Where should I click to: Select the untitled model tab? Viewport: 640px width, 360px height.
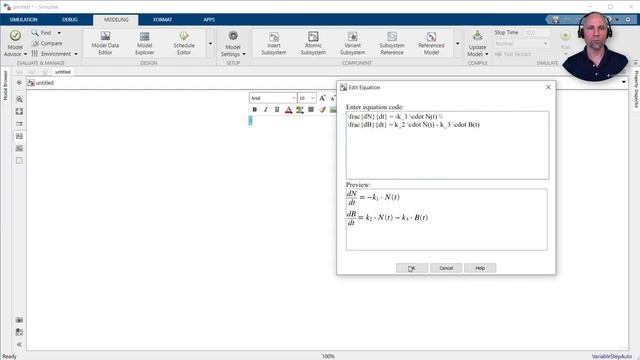pyautogui.click(x=63, y=72)
